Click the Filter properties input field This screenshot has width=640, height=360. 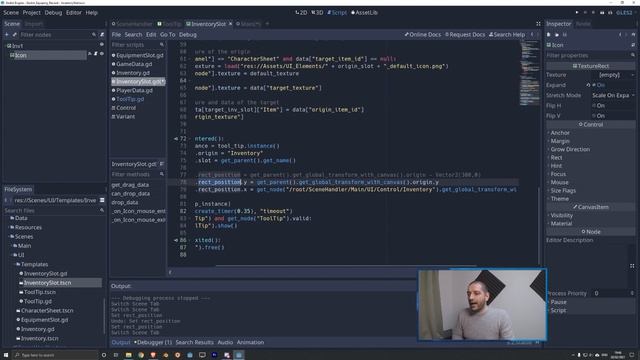coord(591,55)
